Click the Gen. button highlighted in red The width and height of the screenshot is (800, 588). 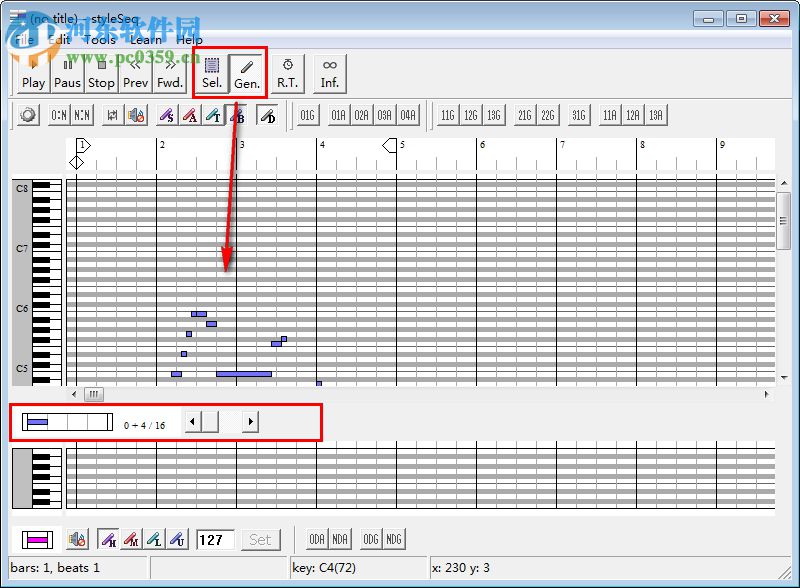246,72
